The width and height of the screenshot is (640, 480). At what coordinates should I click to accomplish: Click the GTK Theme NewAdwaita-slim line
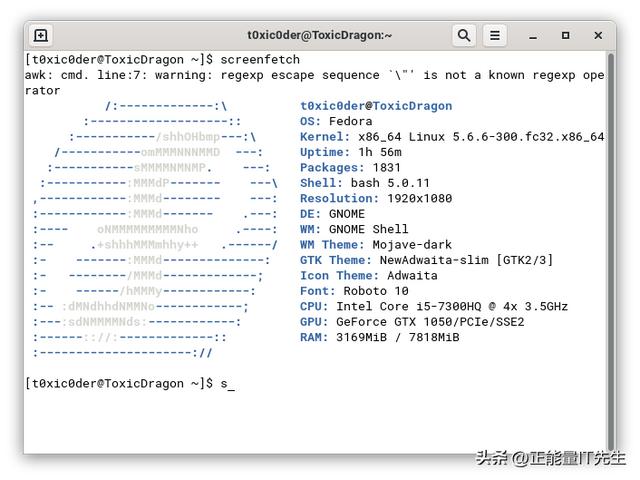[x=427, y=260]
